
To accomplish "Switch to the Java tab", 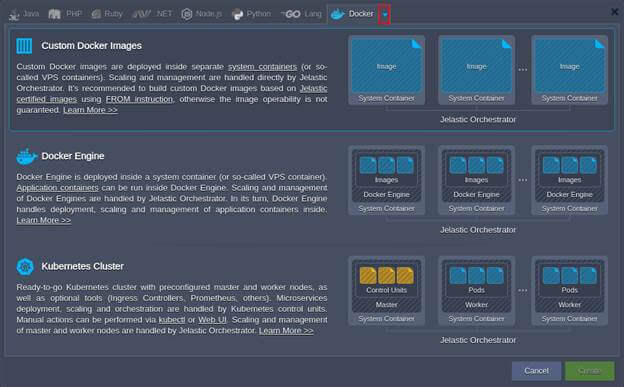I will [24, 14].
